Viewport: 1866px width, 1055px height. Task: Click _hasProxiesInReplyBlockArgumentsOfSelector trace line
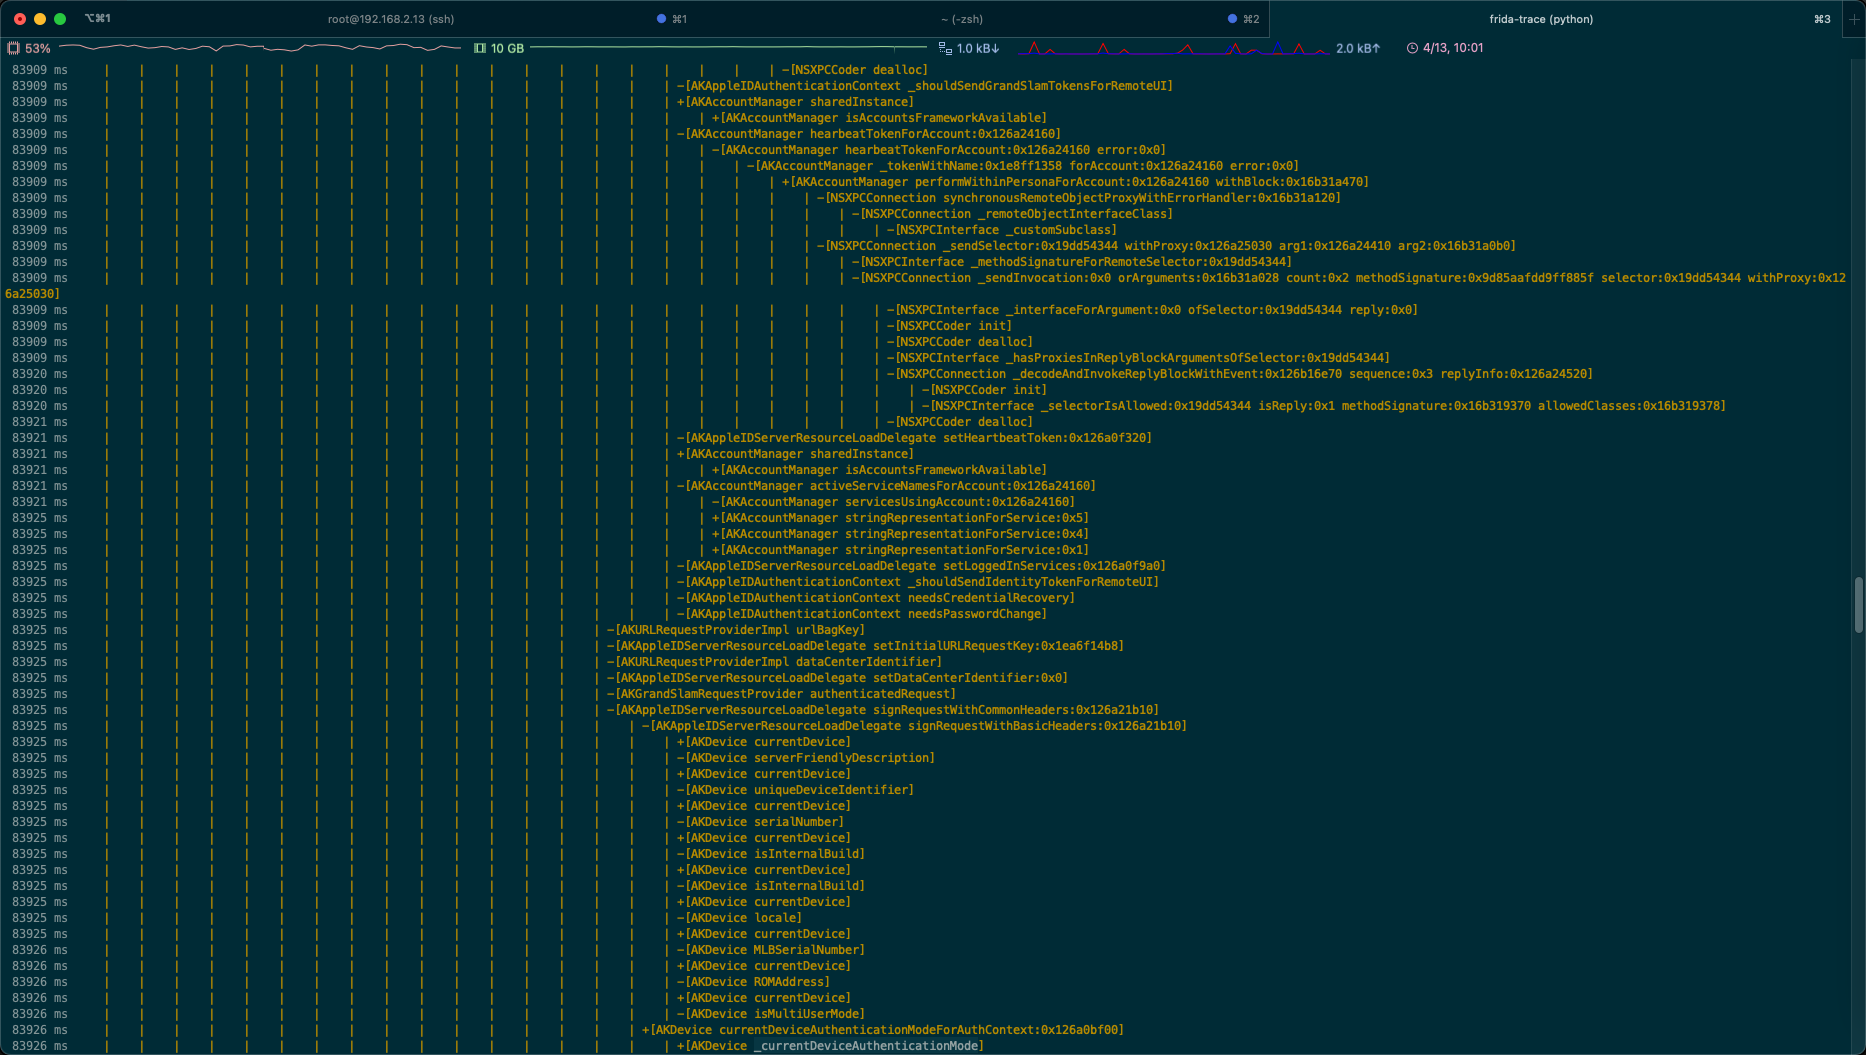pyautogui.click(x=1138, y=358)
